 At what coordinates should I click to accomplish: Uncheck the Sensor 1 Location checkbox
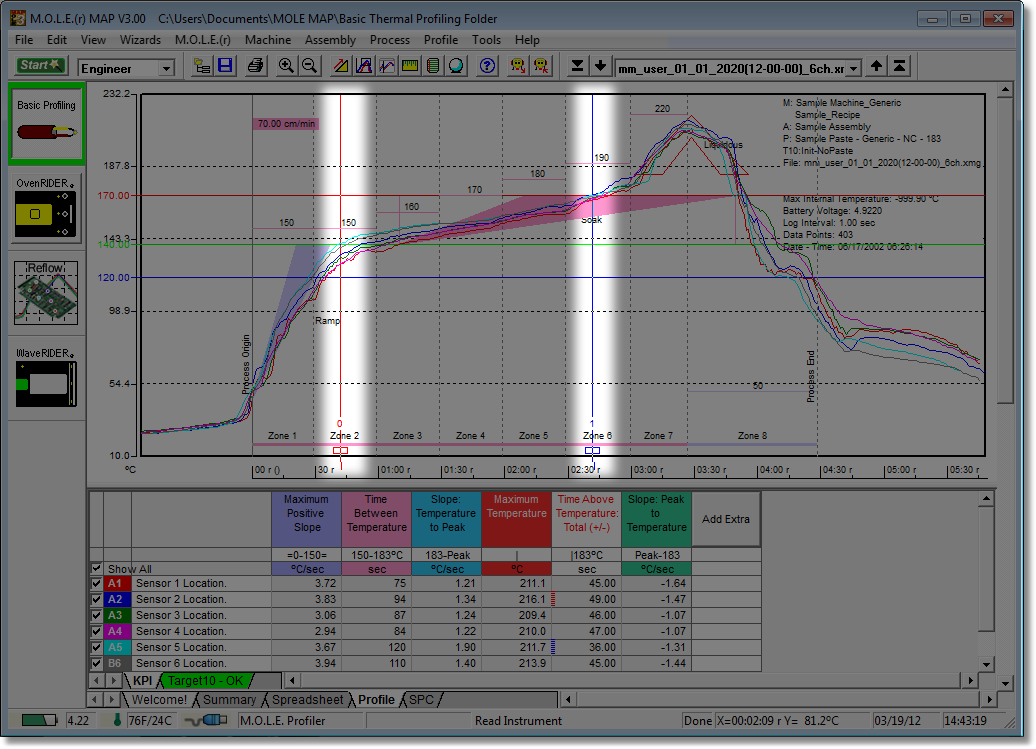click(96, 583)
